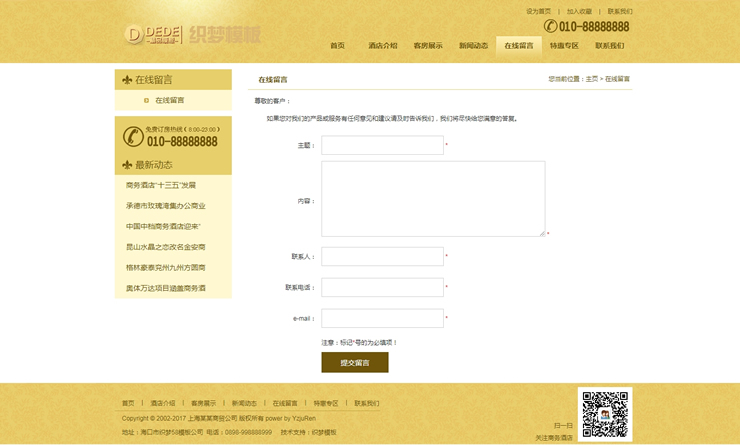Image resolution: width=740 pixels, height=445 pixels.
Task: Focus the 联系电话 phone input field
Action: pos(382,288)
